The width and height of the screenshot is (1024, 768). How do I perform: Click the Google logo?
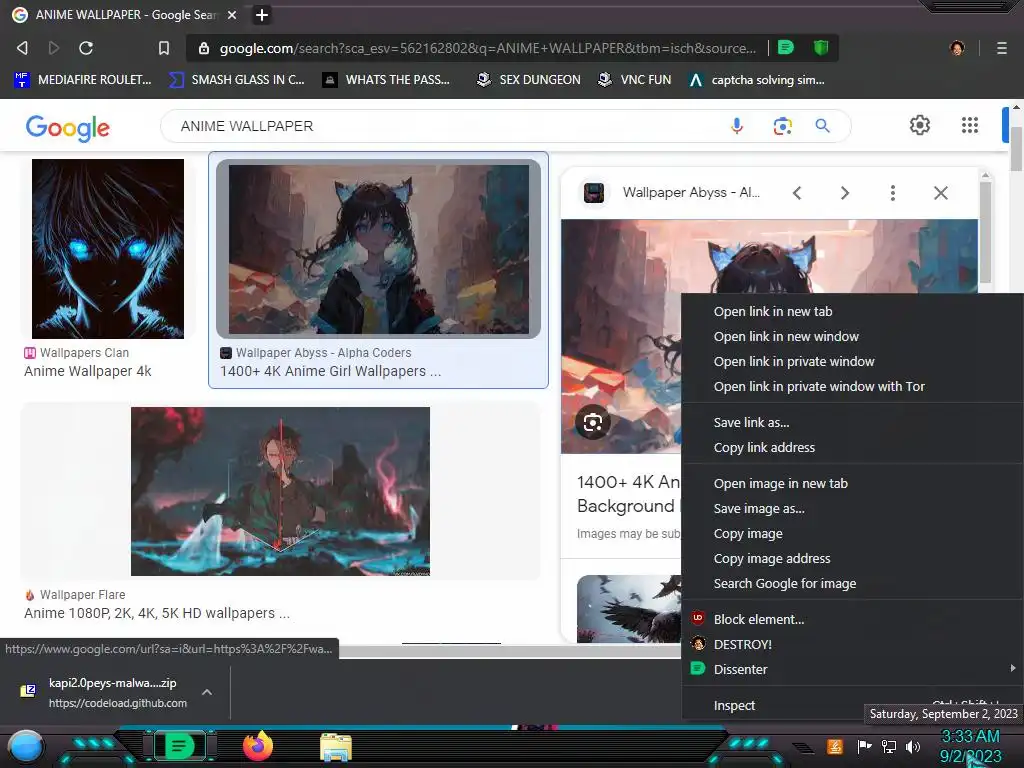(68, 128)
